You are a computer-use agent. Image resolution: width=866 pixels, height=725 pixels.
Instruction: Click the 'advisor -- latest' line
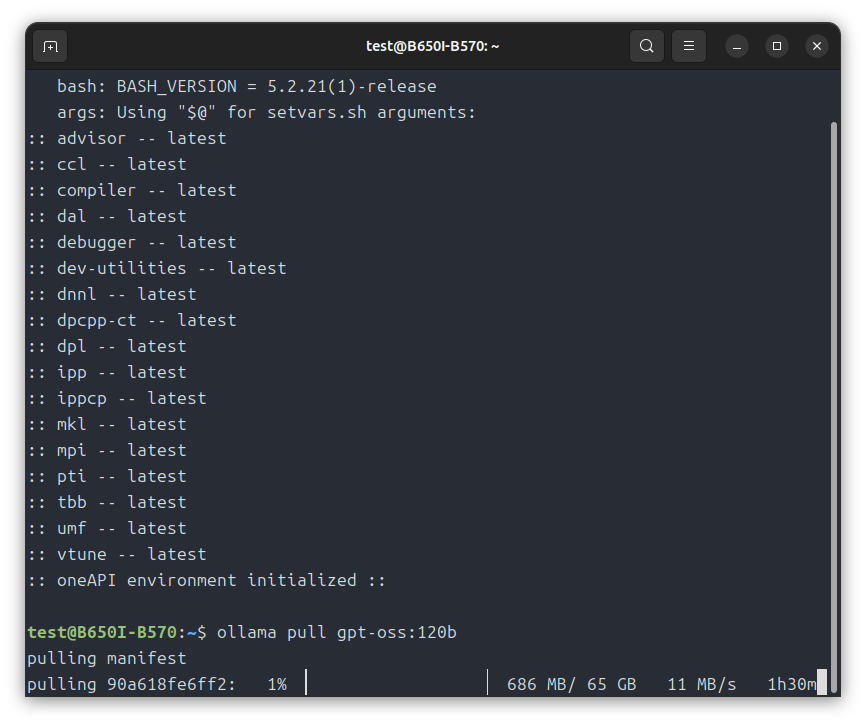click(127, 139)
